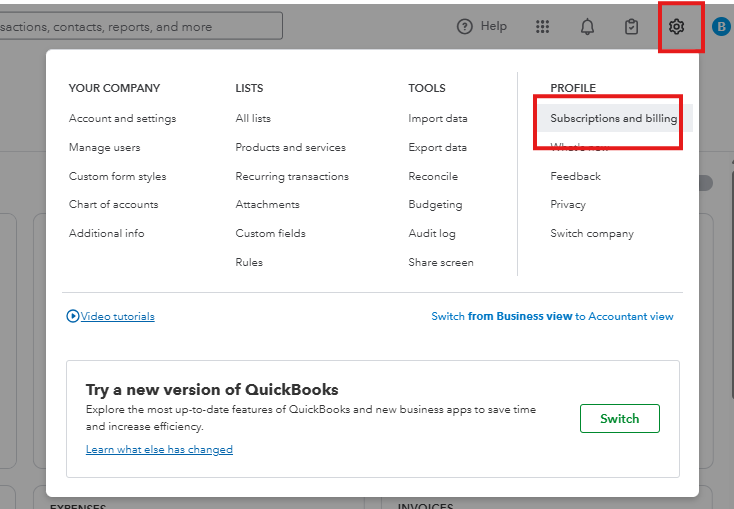The image size is (734, 509).
Task: Open Learn what else has changed link
Action: pos(159,450)
